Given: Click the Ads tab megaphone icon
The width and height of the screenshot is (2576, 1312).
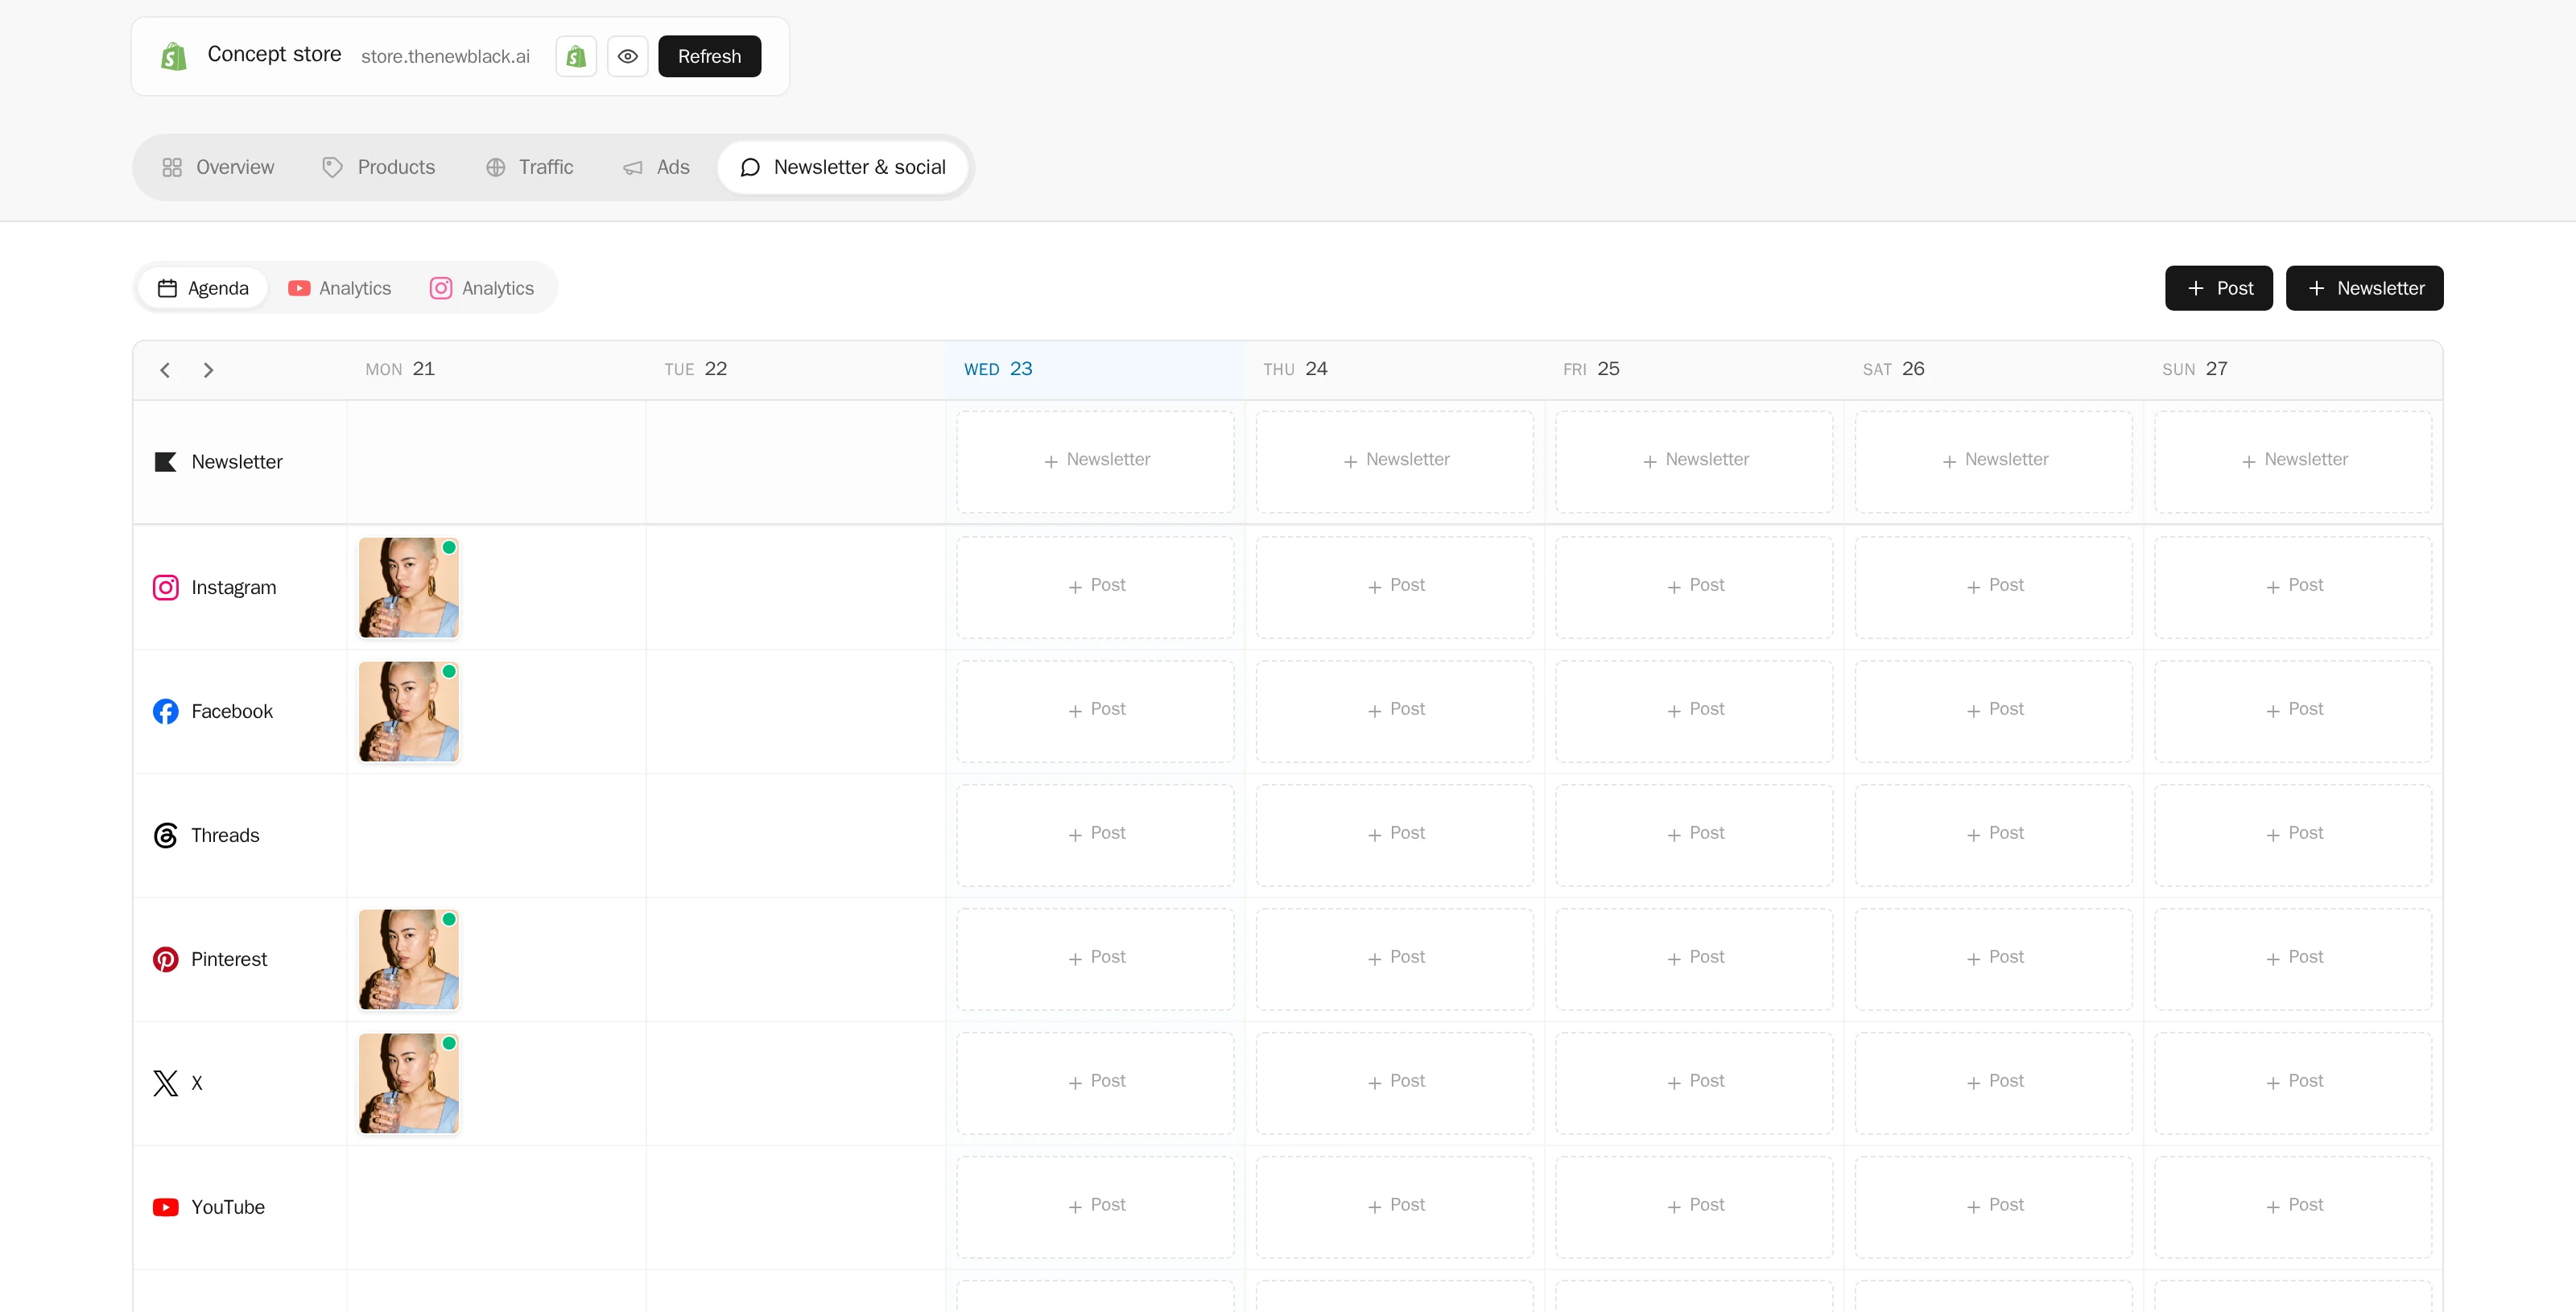Looking at the screenshot, I should point(632,167).
